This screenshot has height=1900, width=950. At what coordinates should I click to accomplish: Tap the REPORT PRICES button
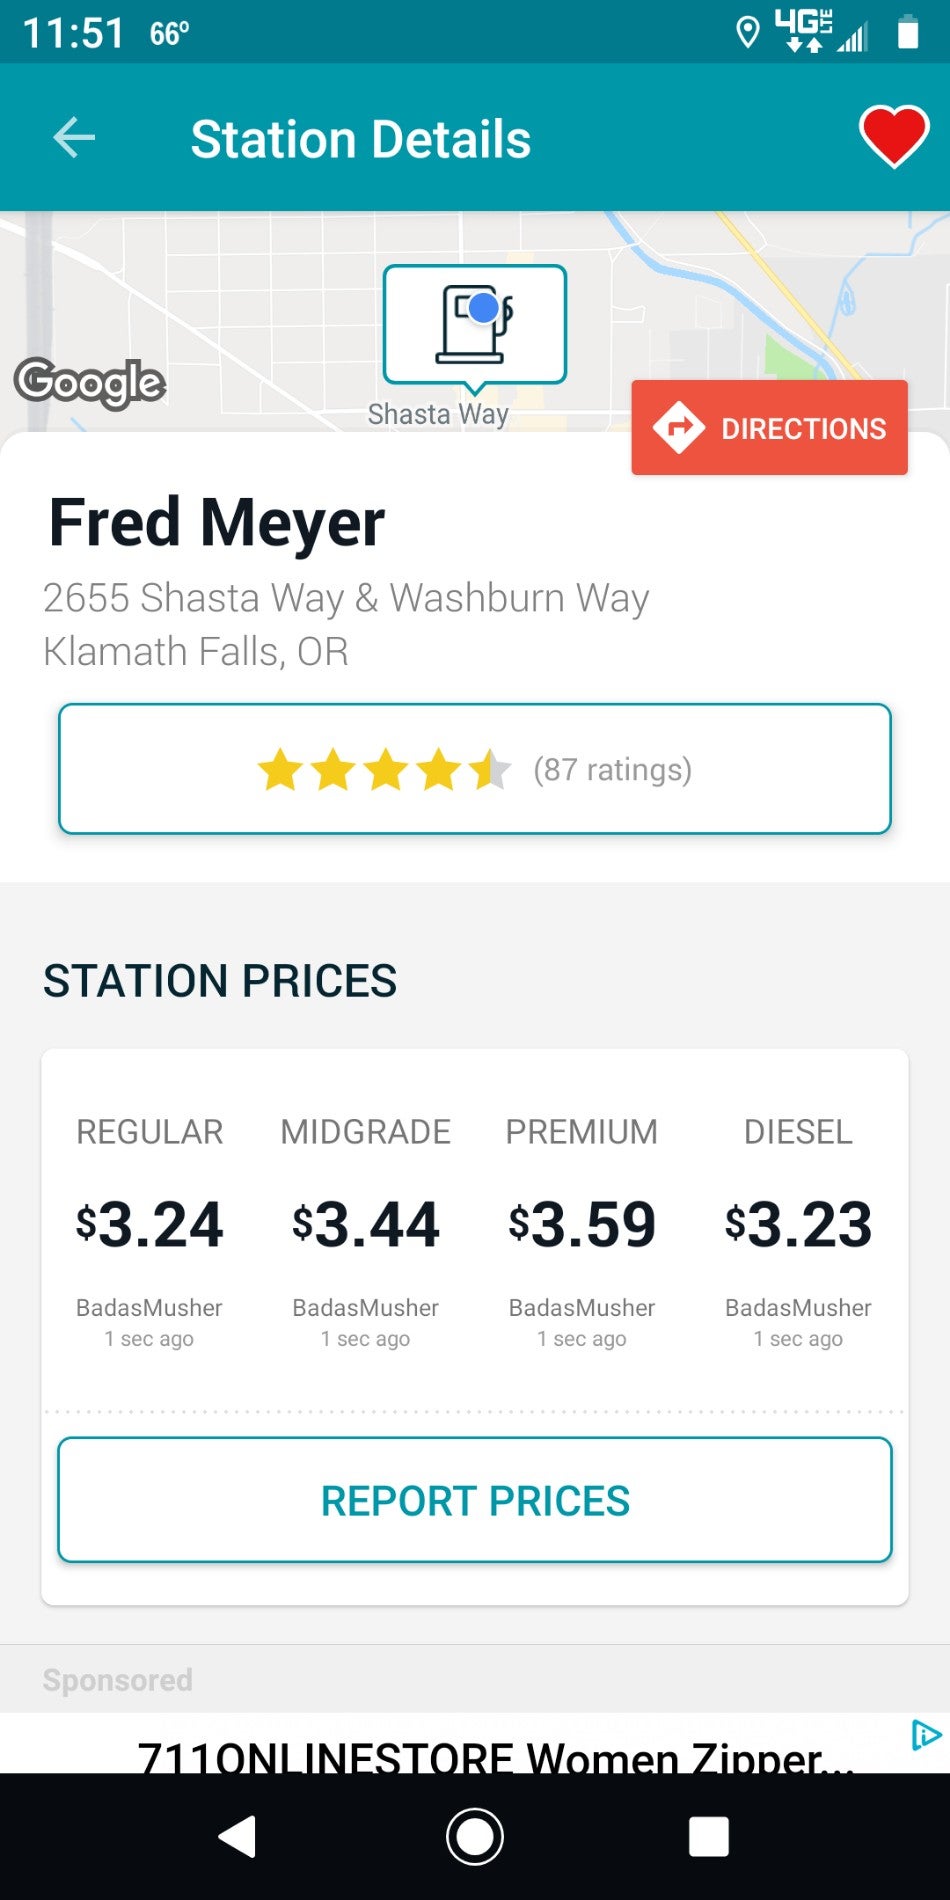475,1500
